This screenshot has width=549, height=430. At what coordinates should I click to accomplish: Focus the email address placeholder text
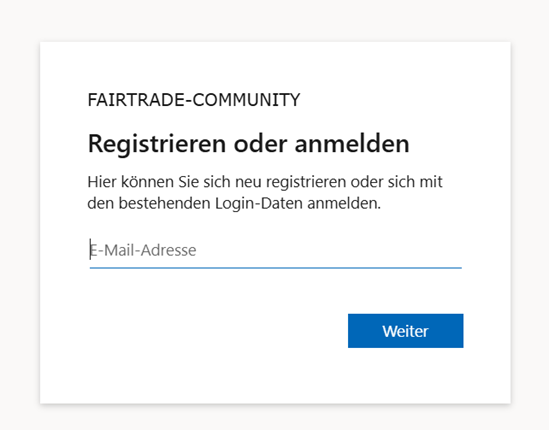coord(143,250)
